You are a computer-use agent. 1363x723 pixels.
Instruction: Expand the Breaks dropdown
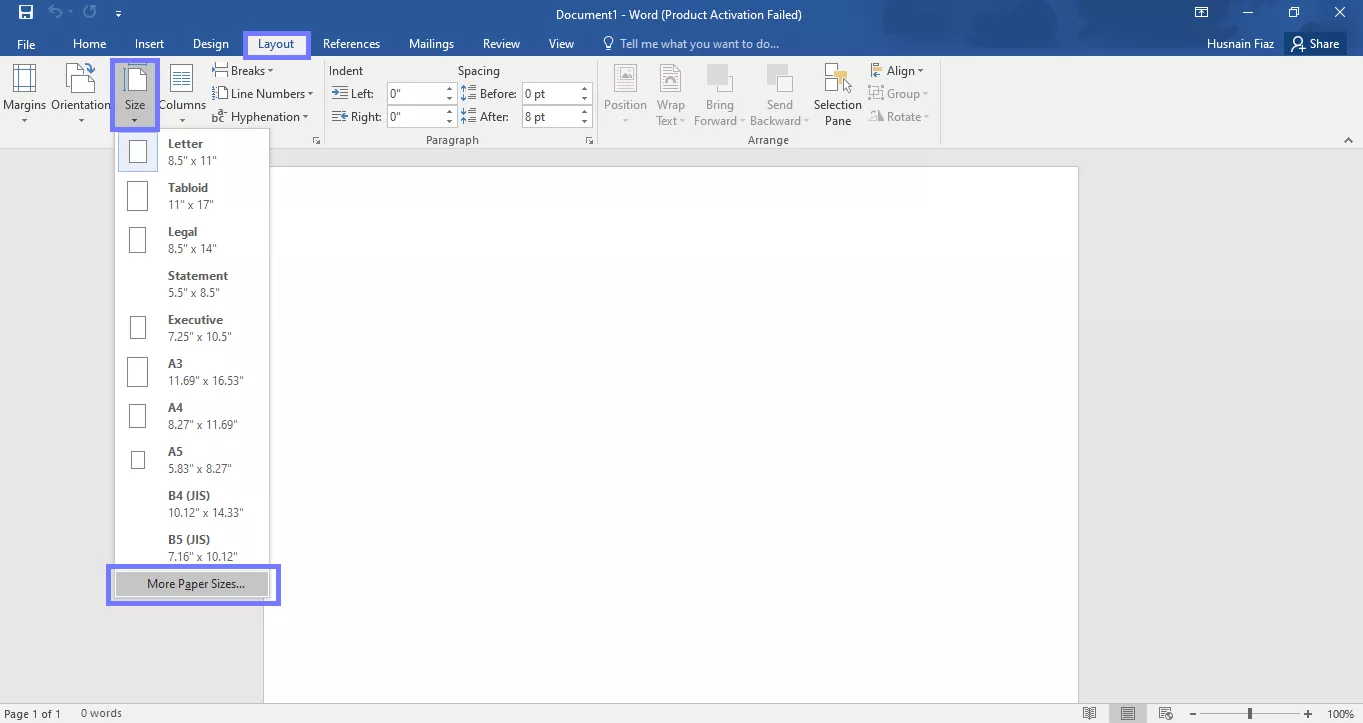[243, 71]
